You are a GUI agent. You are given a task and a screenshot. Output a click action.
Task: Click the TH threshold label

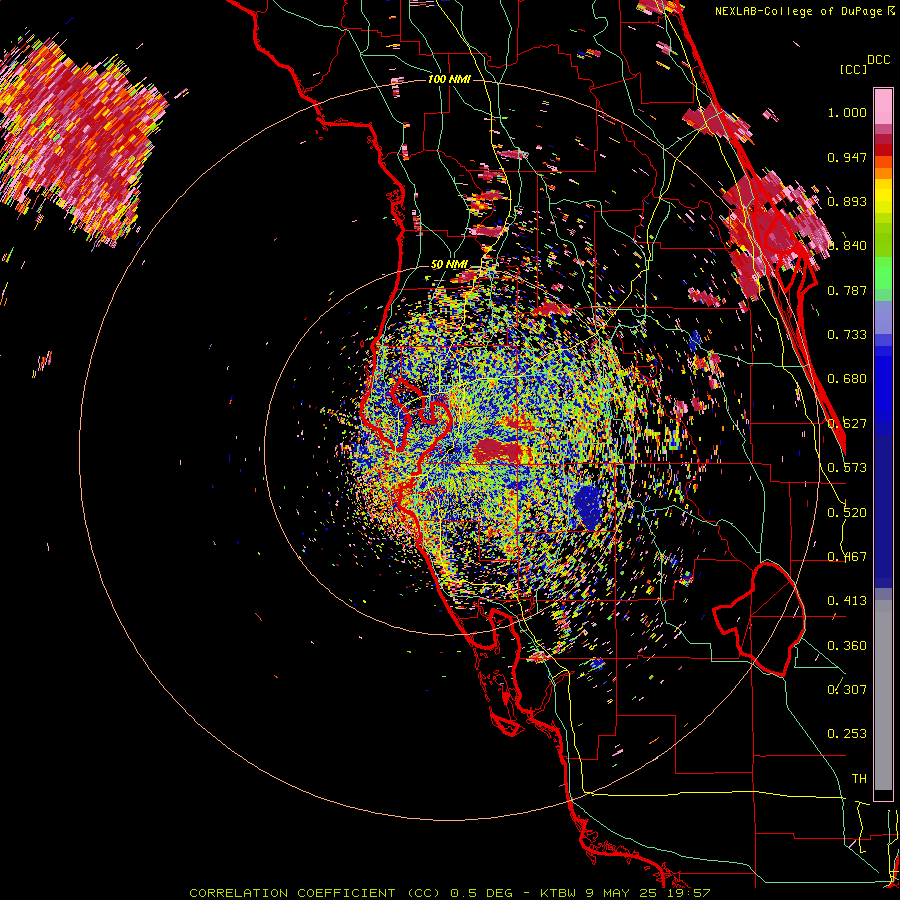[x=859, y=779]
